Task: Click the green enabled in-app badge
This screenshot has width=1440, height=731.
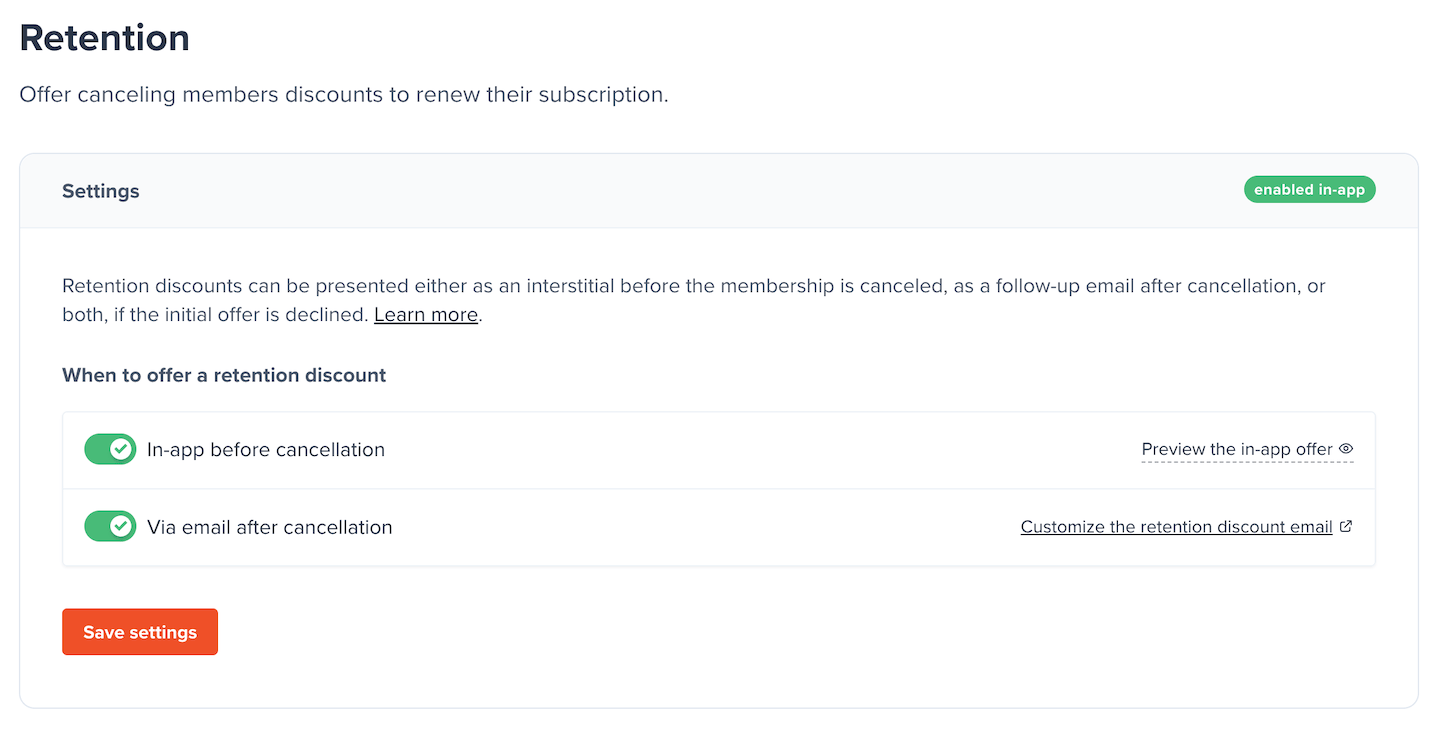Action: coord(1309,190)
